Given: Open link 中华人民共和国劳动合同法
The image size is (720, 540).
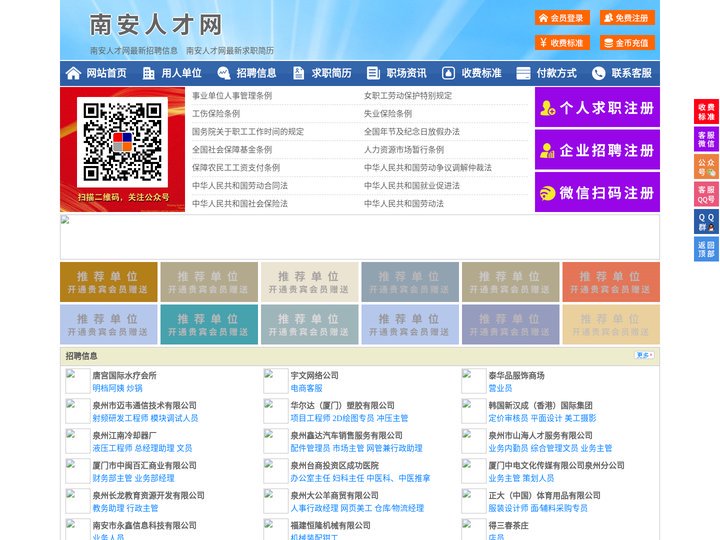Looking at the screenshot, I should pos(240,186).
